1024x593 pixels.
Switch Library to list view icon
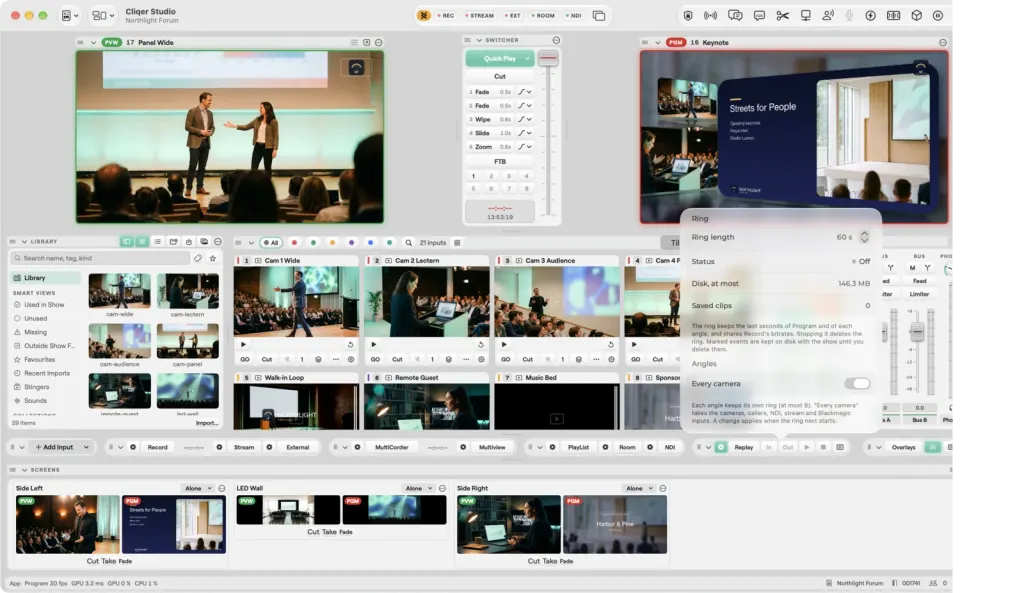pos(157,242)
